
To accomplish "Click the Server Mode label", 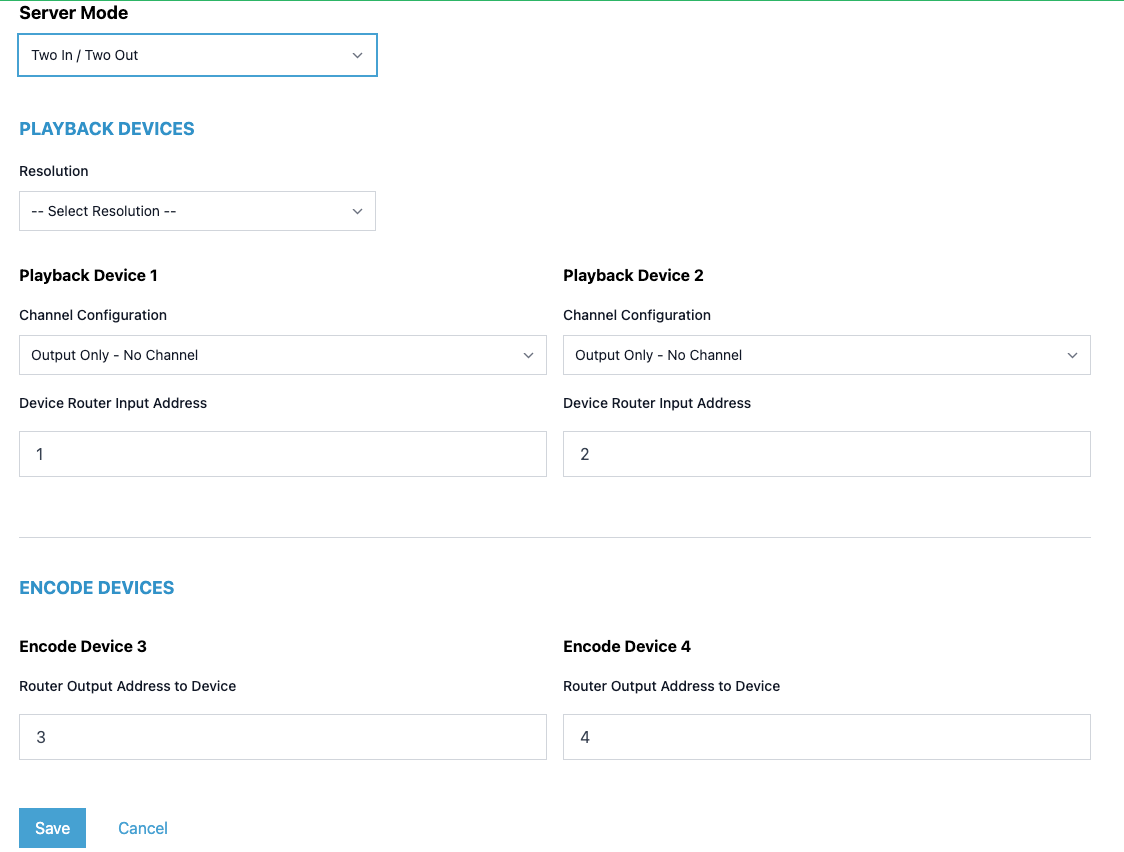I will click(73, 13).
